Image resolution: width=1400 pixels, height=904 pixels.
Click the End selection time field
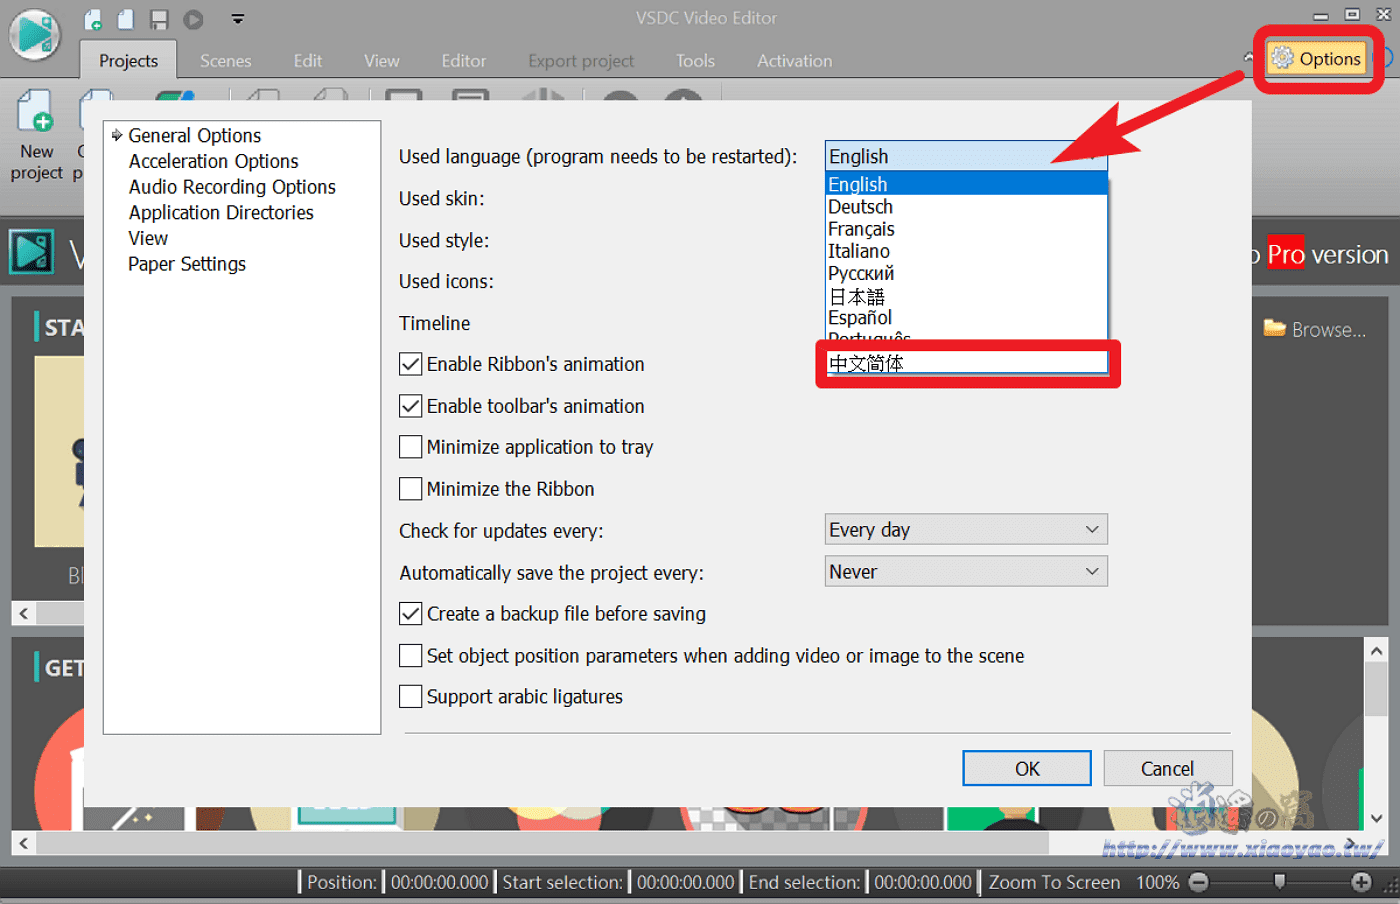pyautogui.click(x=922, y=882)
